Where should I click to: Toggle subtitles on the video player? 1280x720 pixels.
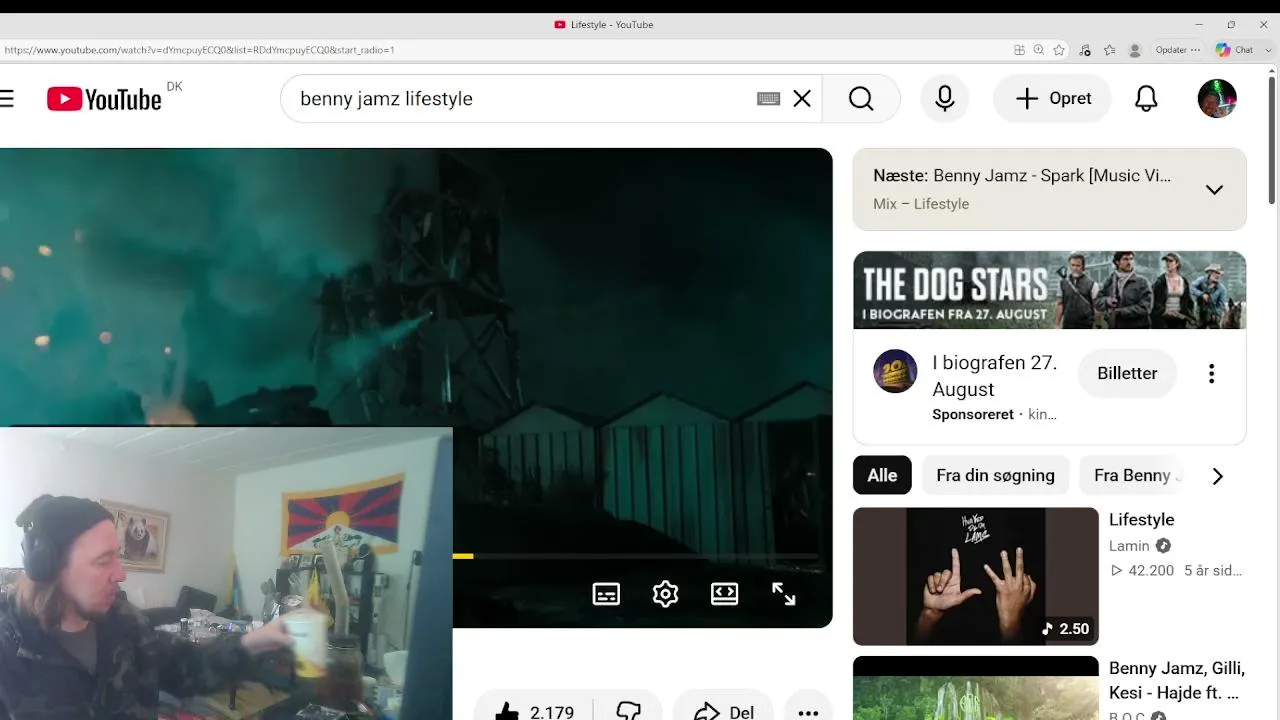coord(606,594)
